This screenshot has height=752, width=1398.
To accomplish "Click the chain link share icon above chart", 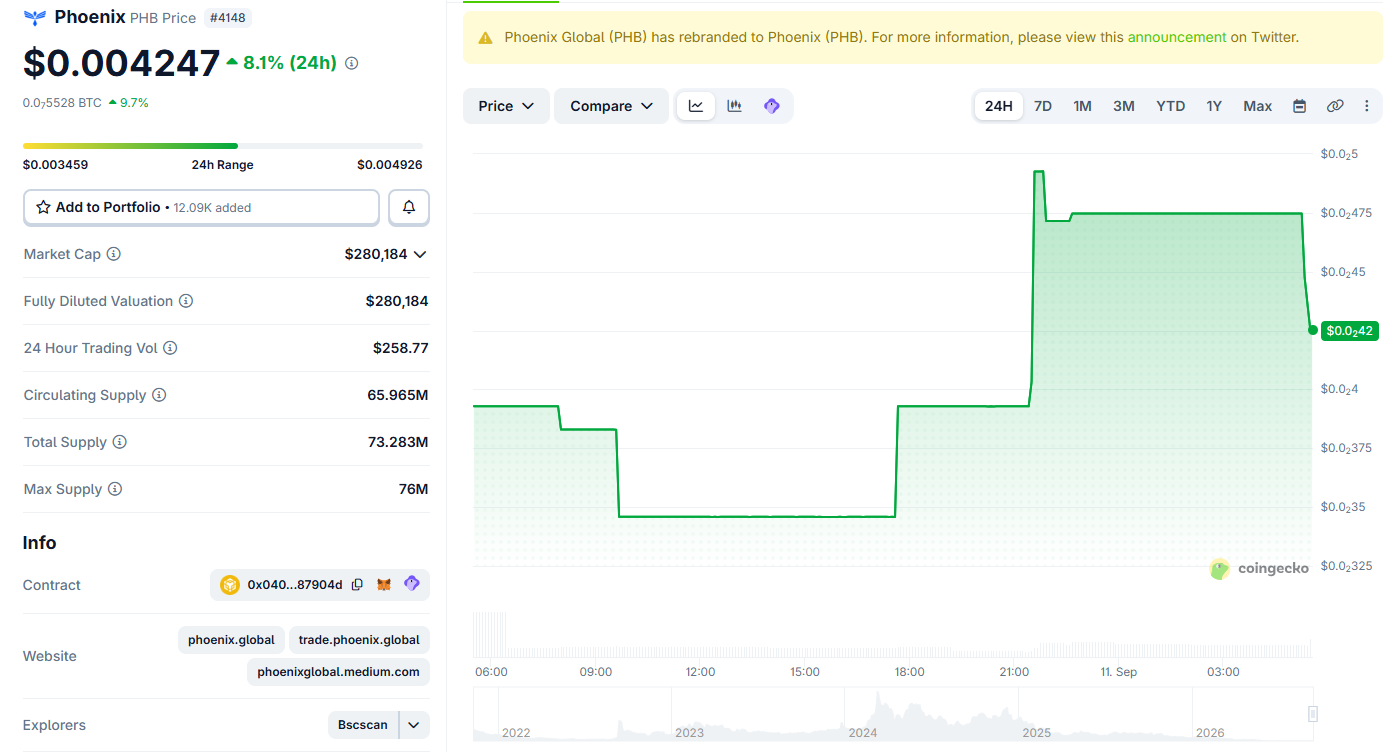I will [1335, 106].
